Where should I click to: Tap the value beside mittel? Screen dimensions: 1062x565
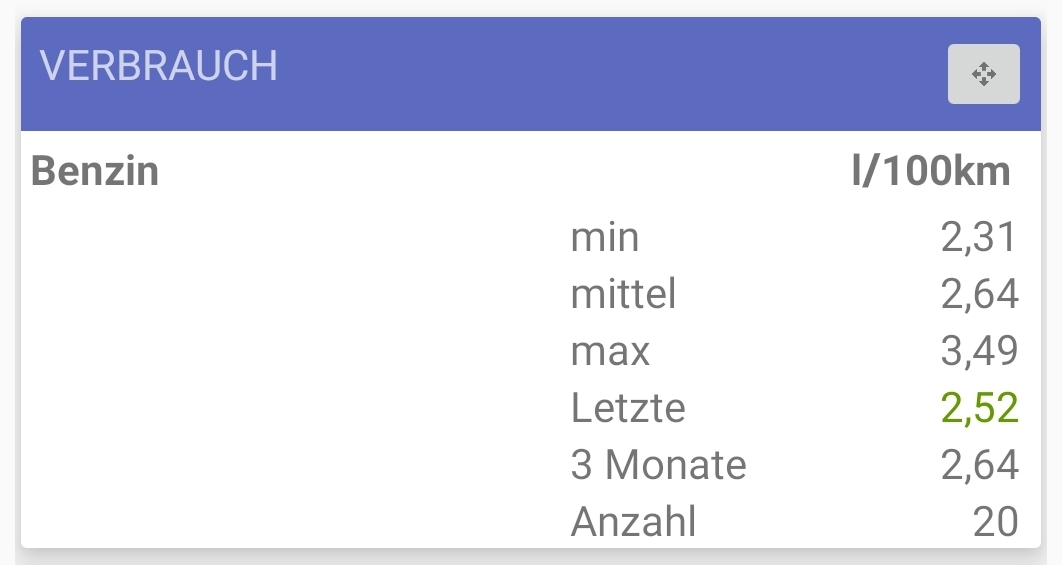point(978,294)
